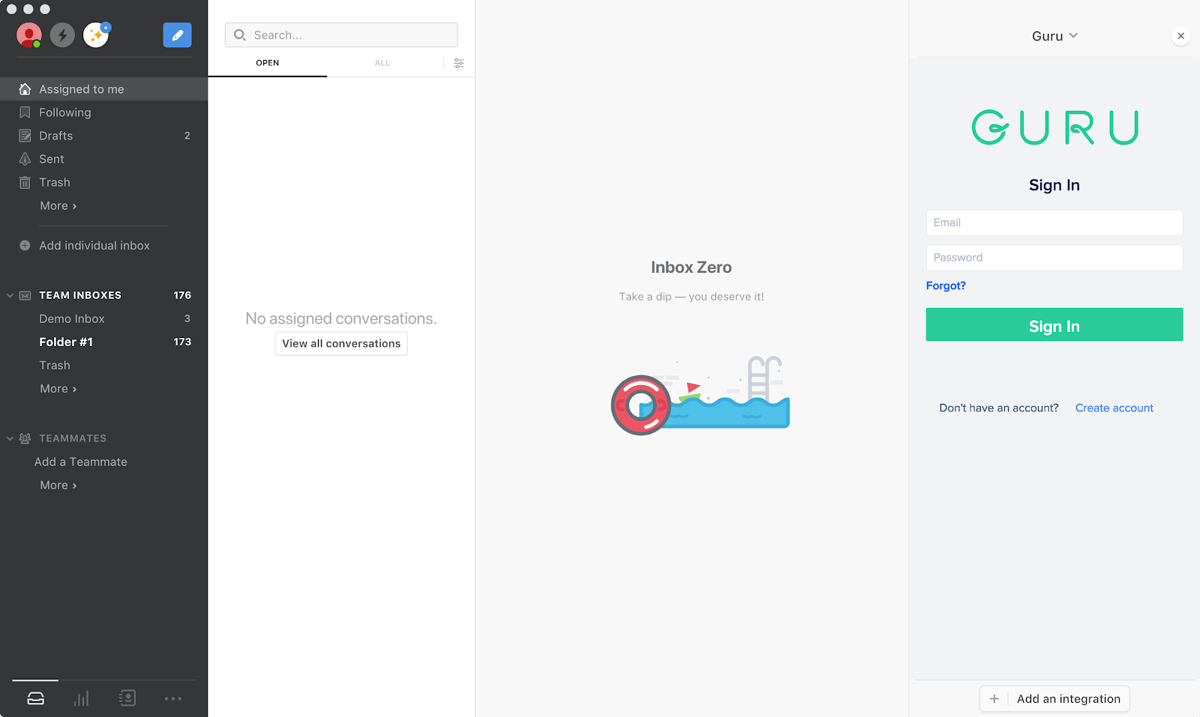Image resolution: width=1200 pixels, height=717 pixels.
Task: Open the Create account link
Action: click(1114, 407)
